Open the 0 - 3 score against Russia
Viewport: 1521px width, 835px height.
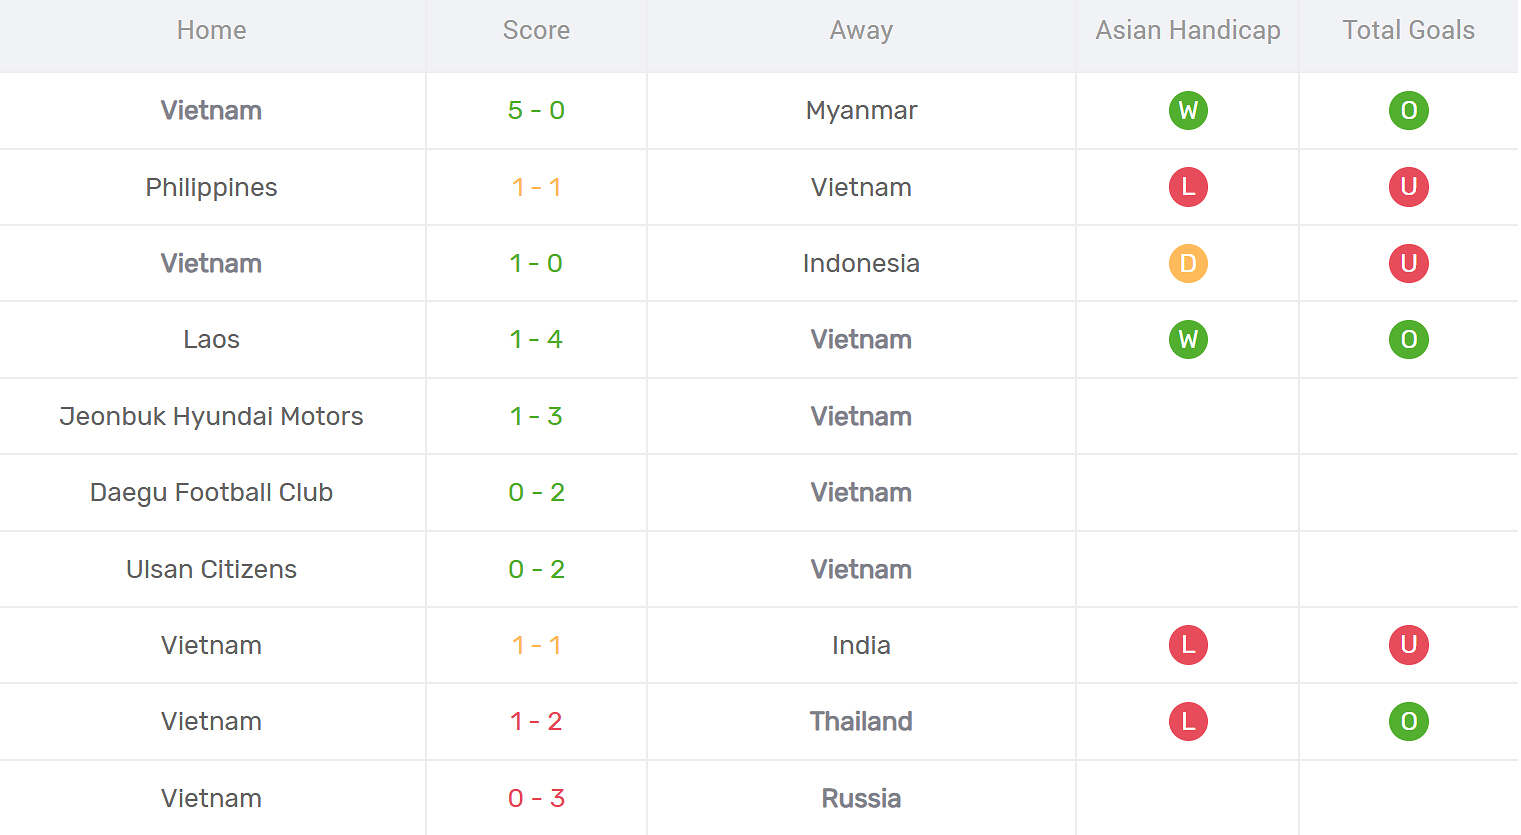click(536, 798)
